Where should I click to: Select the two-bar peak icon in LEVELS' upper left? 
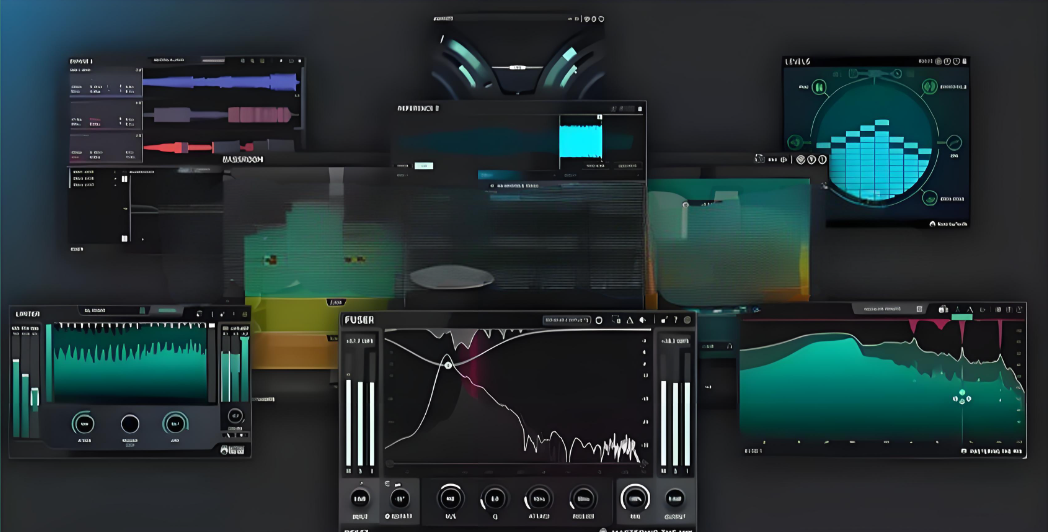point(819,87)
